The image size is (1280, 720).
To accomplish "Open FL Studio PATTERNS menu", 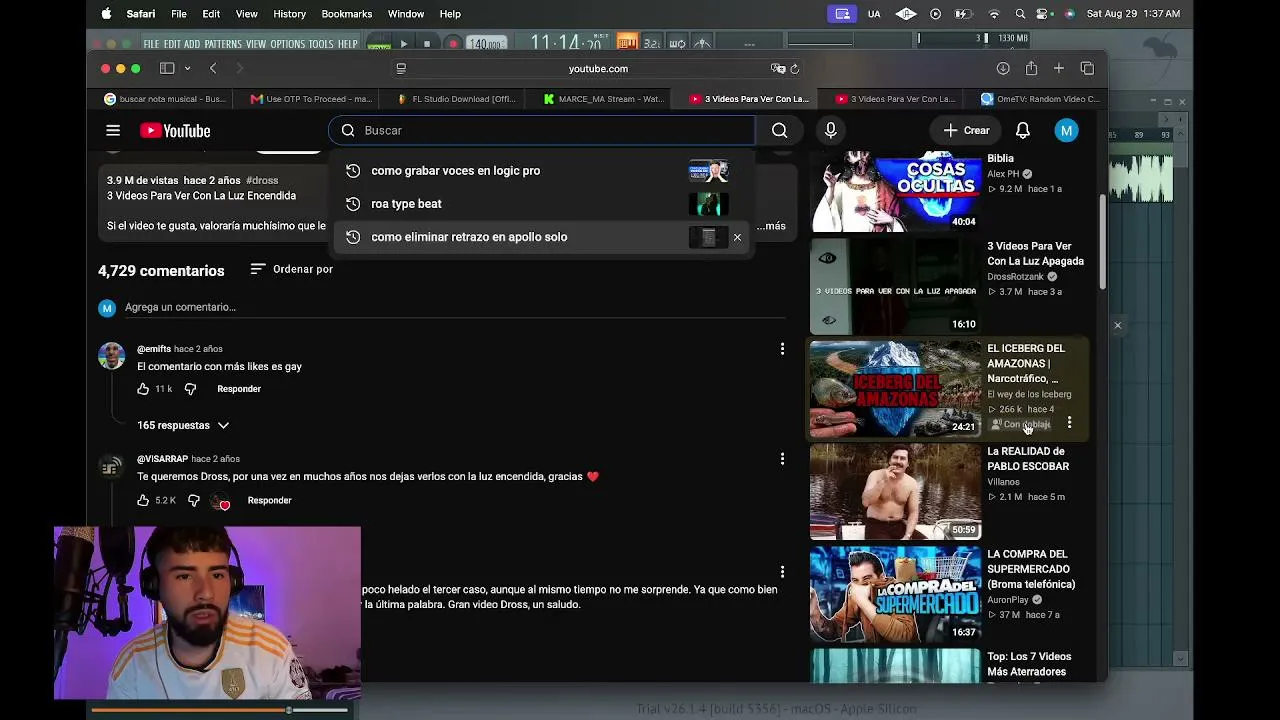I will [x=223, y=44].
